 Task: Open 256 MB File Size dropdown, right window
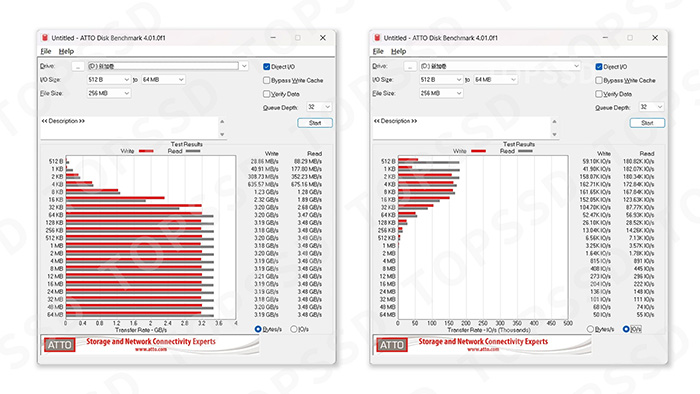click(x=441, y=93)
